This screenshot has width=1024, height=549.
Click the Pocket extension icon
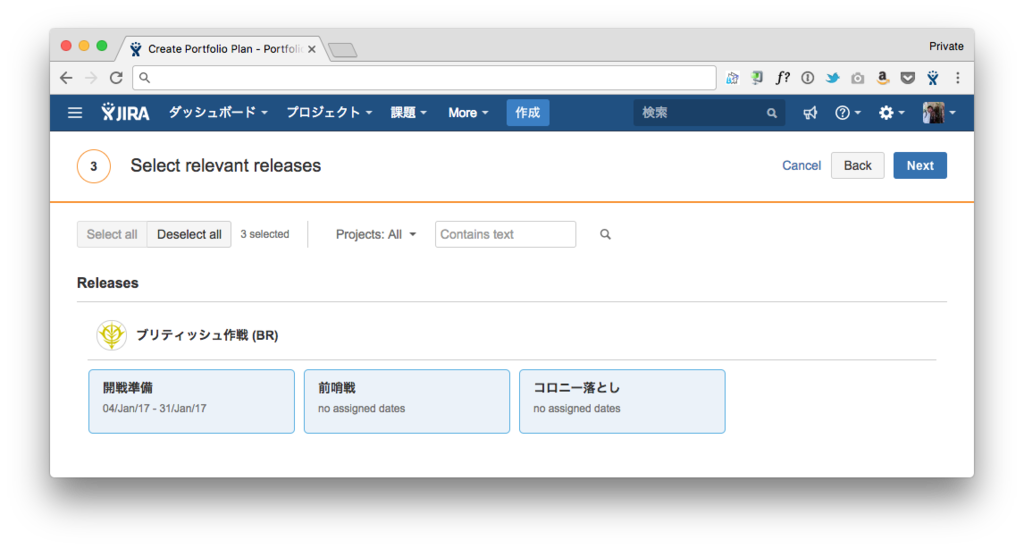(x=908, y=78)
